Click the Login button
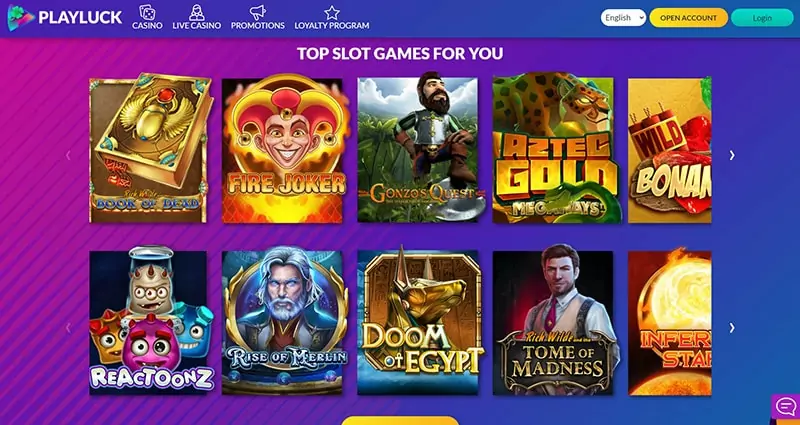 pos(762,17)
